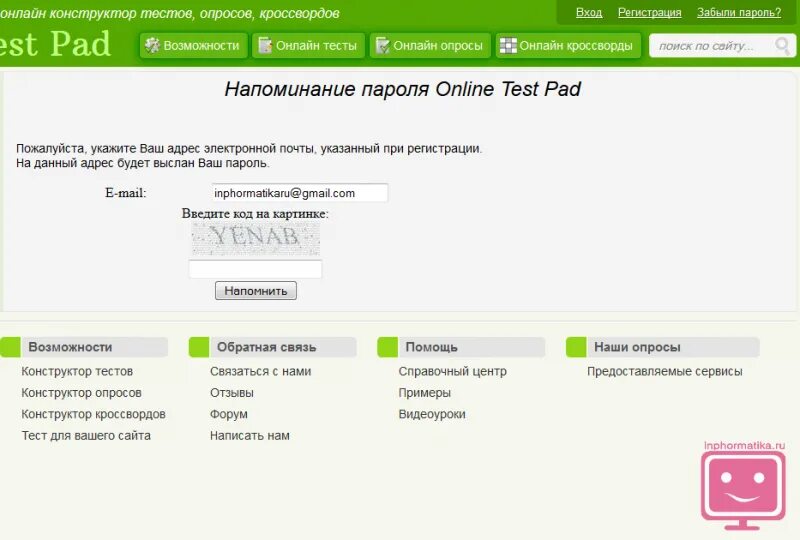This screenshot has height=540, width=800.
Task: Click the YENAB captcha image
Action: tap(255, 239)
